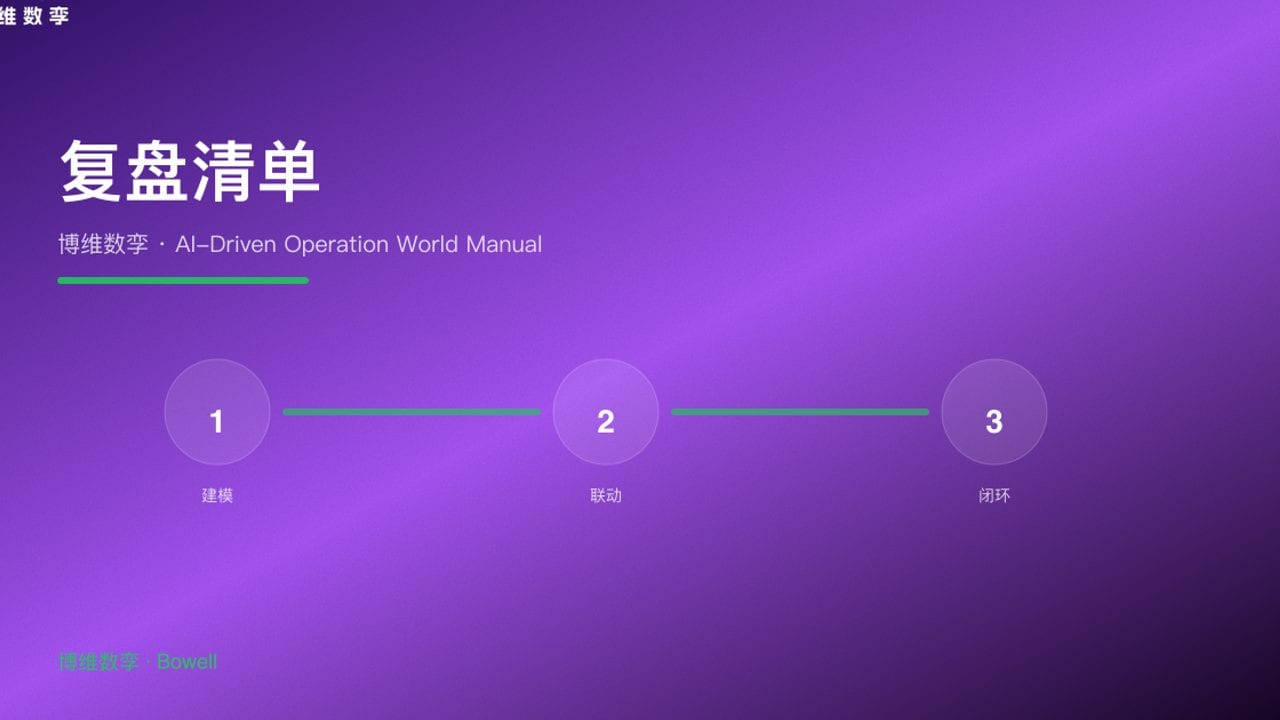This screenshot has width=1280, height=720.
Task: Expand details for the 建模 step
Action: (217, 495)
